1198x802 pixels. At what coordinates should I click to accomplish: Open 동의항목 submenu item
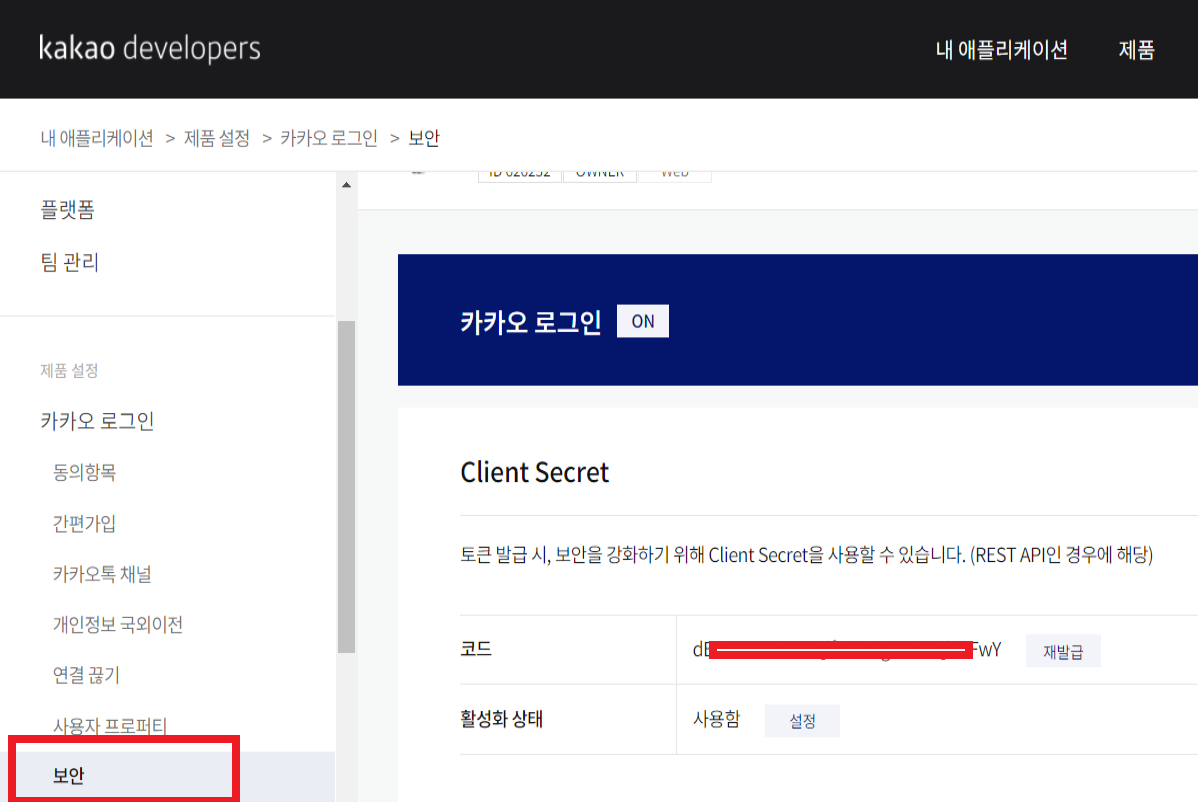click(x=84, y=472)
